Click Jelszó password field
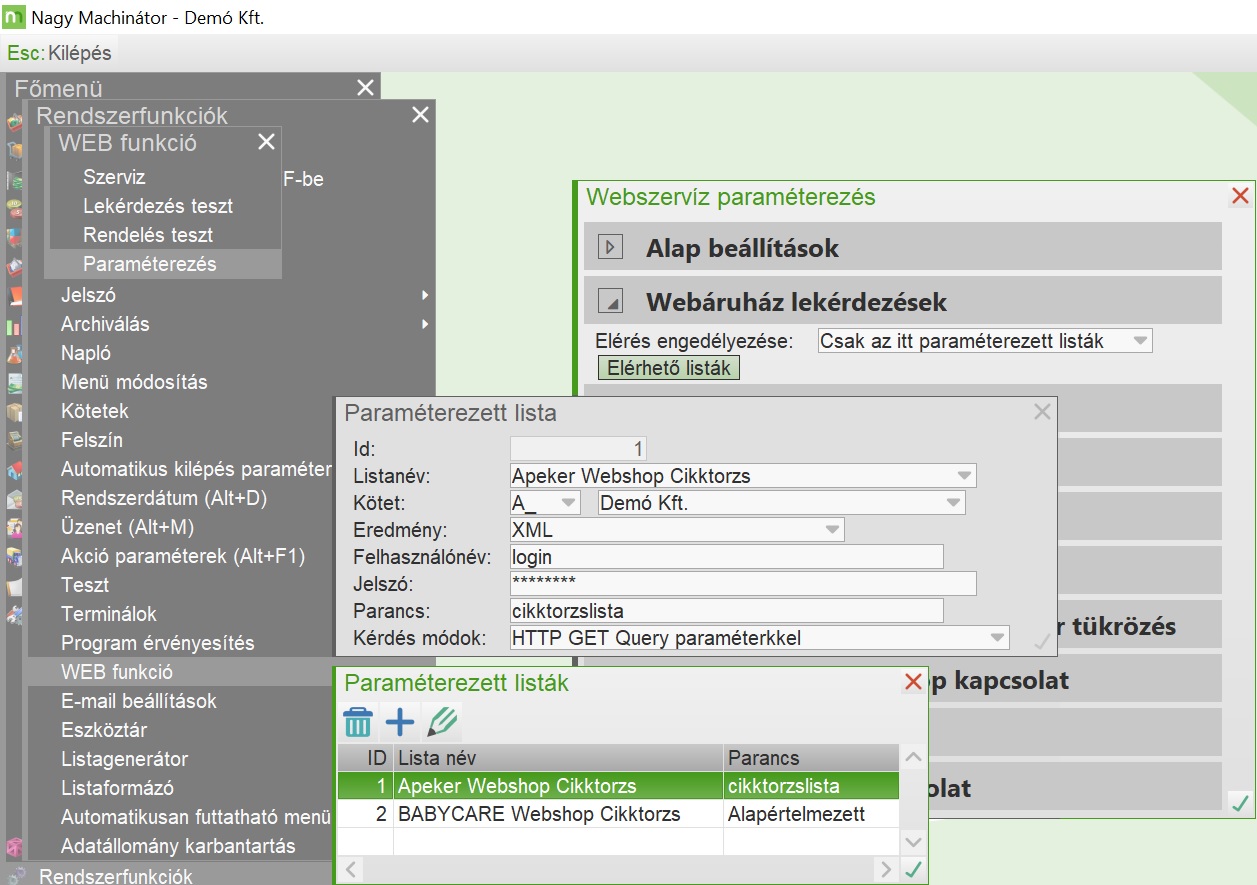Image resolution: width=1257 pixels, height=885 pixels. click(x=743, y=584)
